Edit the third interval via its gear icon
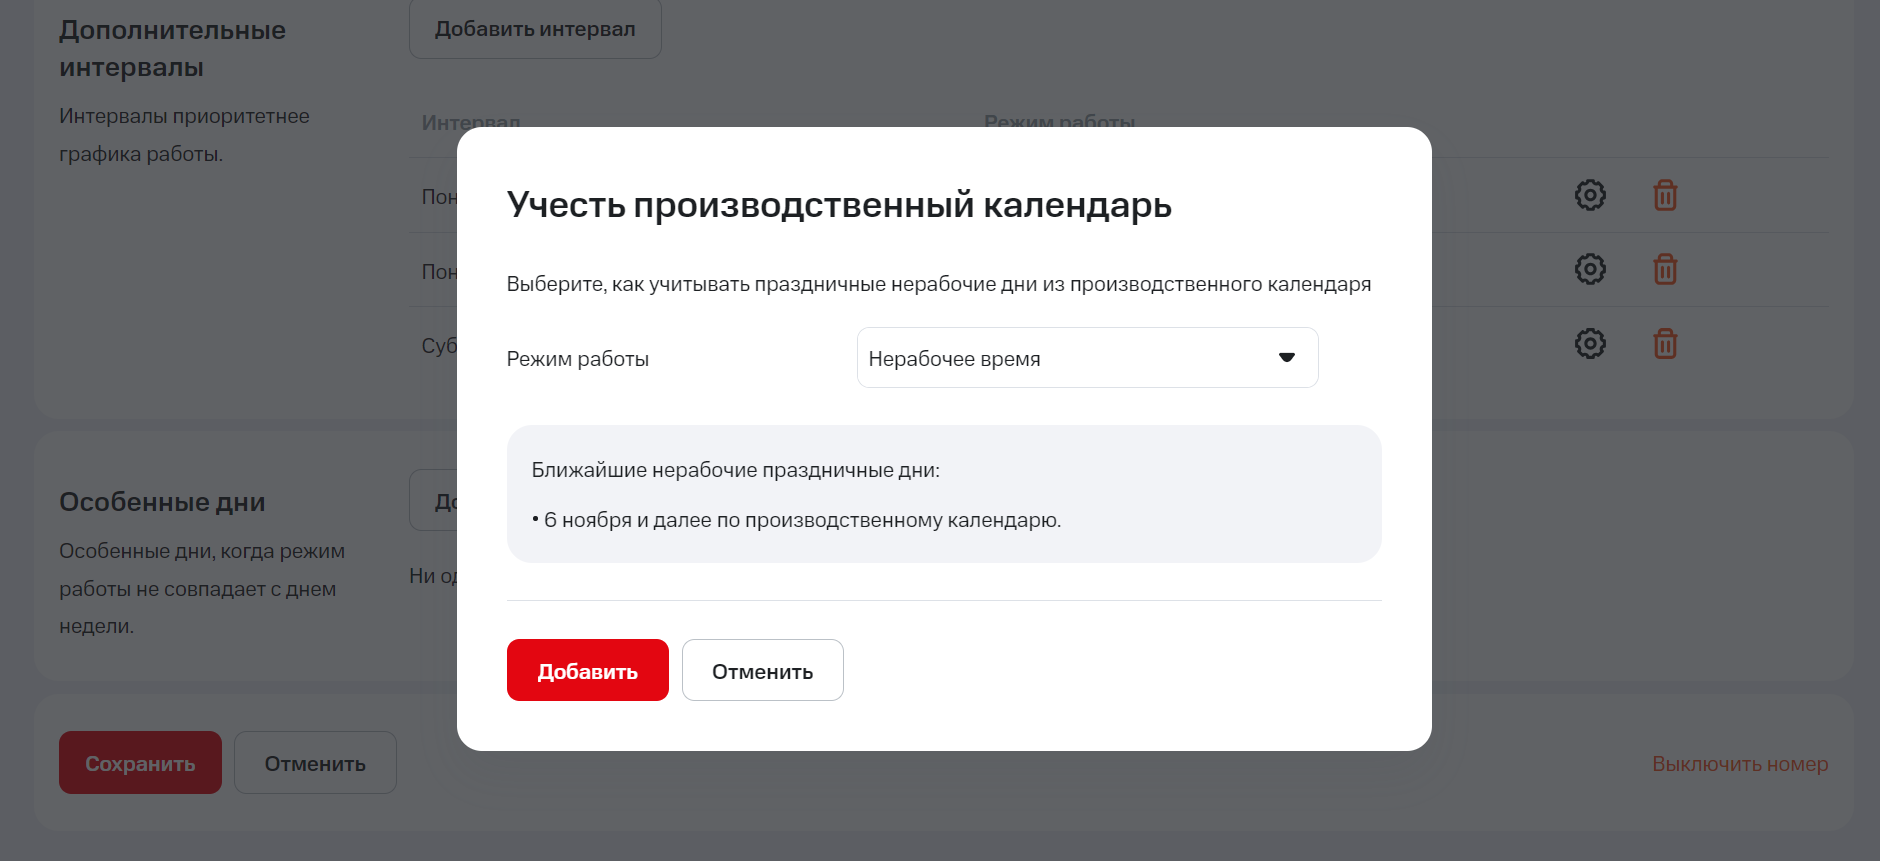Screen dimensions: 1880x861 [x=1590, y=344]
